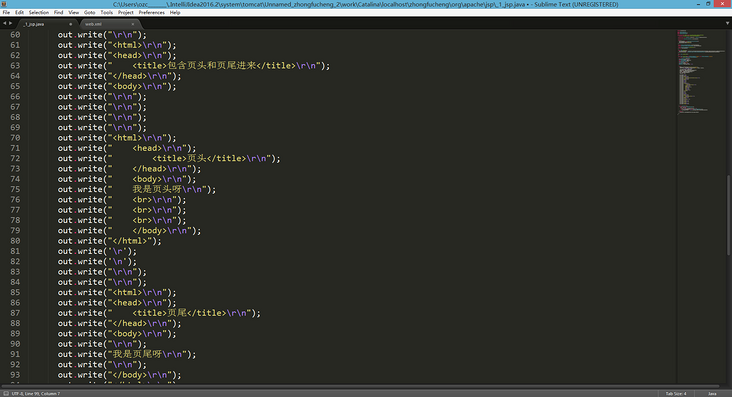Click the vertical scrollbar thumb
Screen dimensions: 732x397
728,215
